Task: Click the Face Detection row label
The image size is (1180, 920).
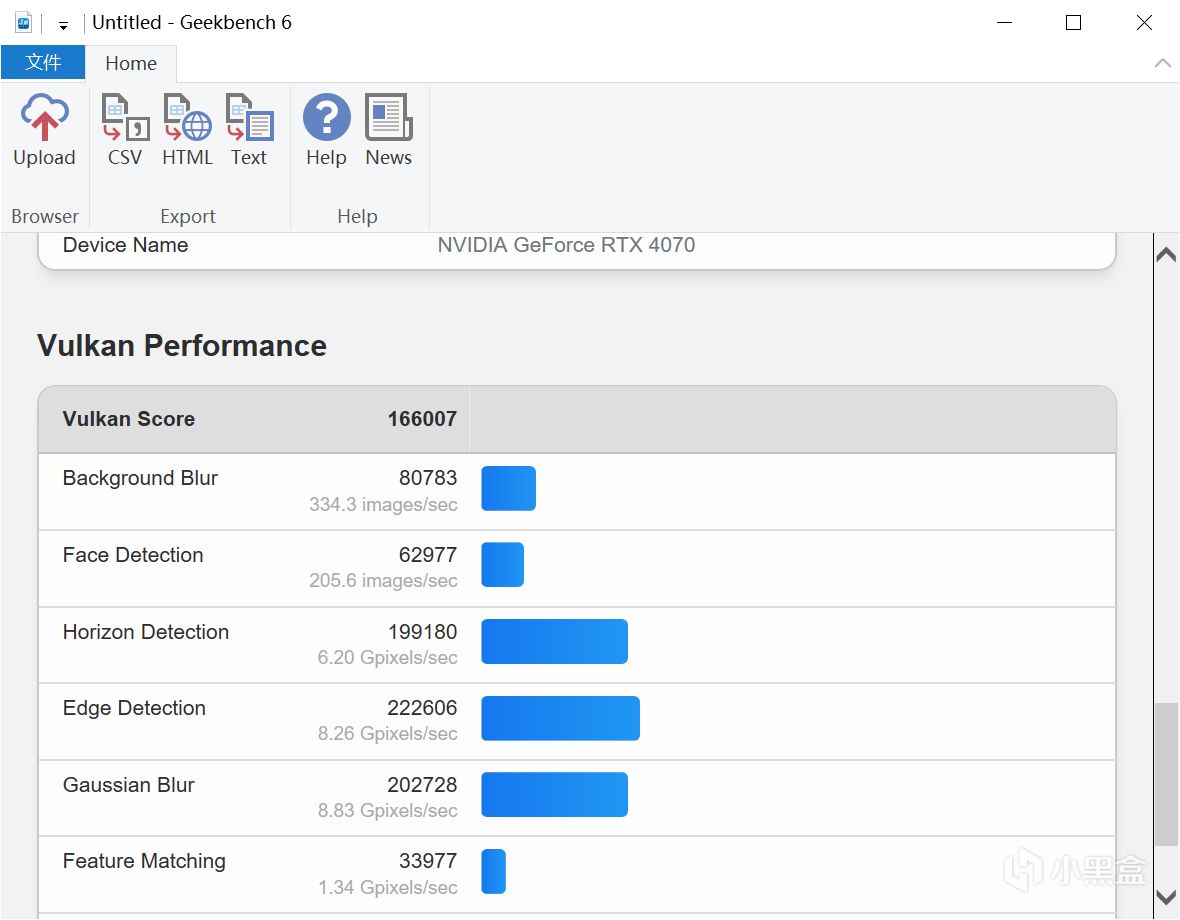Action: click(x=133, y=554)
